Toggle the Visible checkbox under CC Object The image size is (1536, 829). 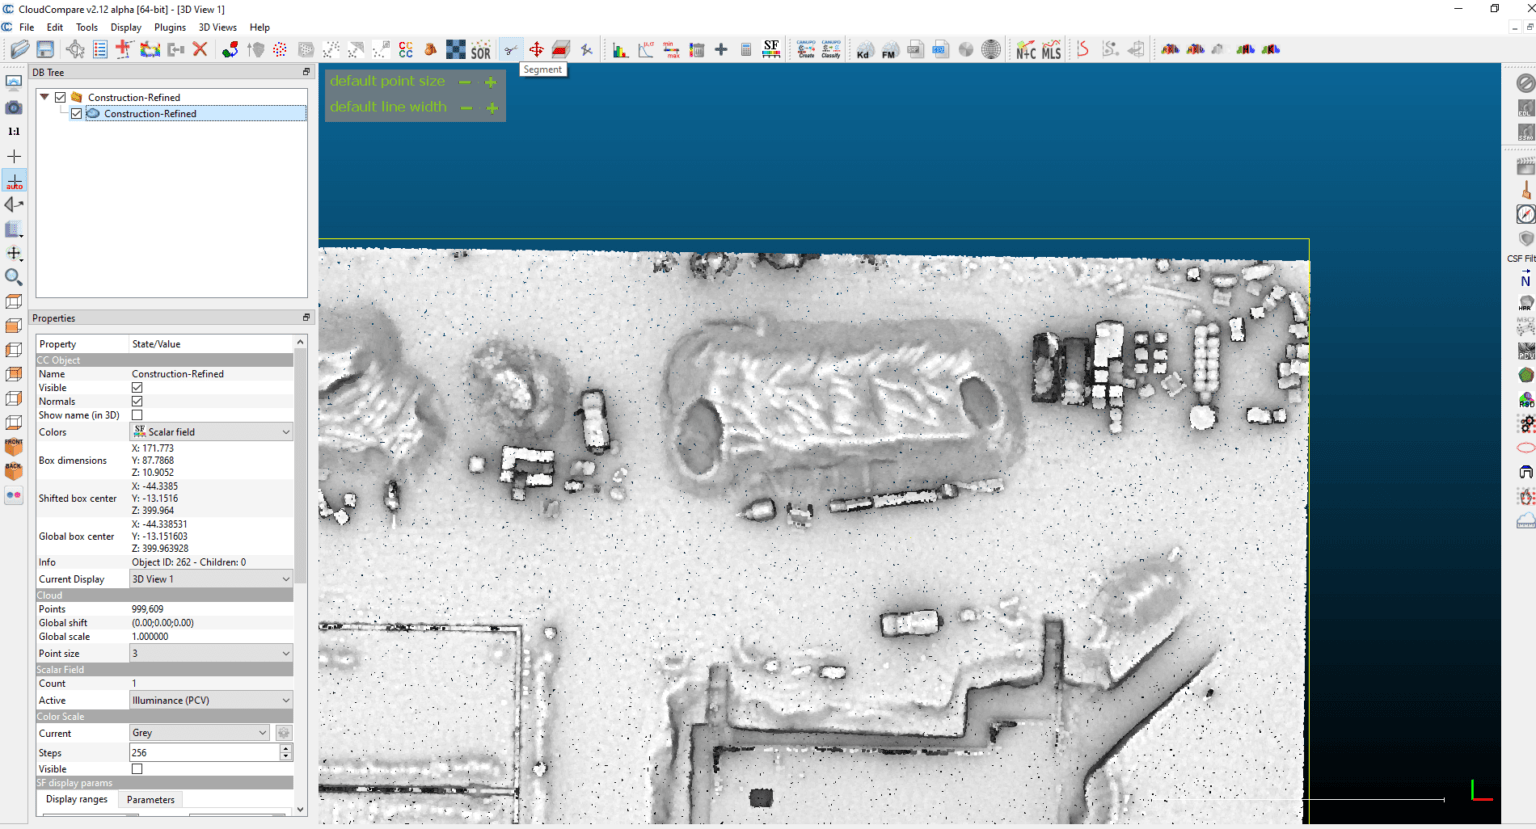pos(137,387)
